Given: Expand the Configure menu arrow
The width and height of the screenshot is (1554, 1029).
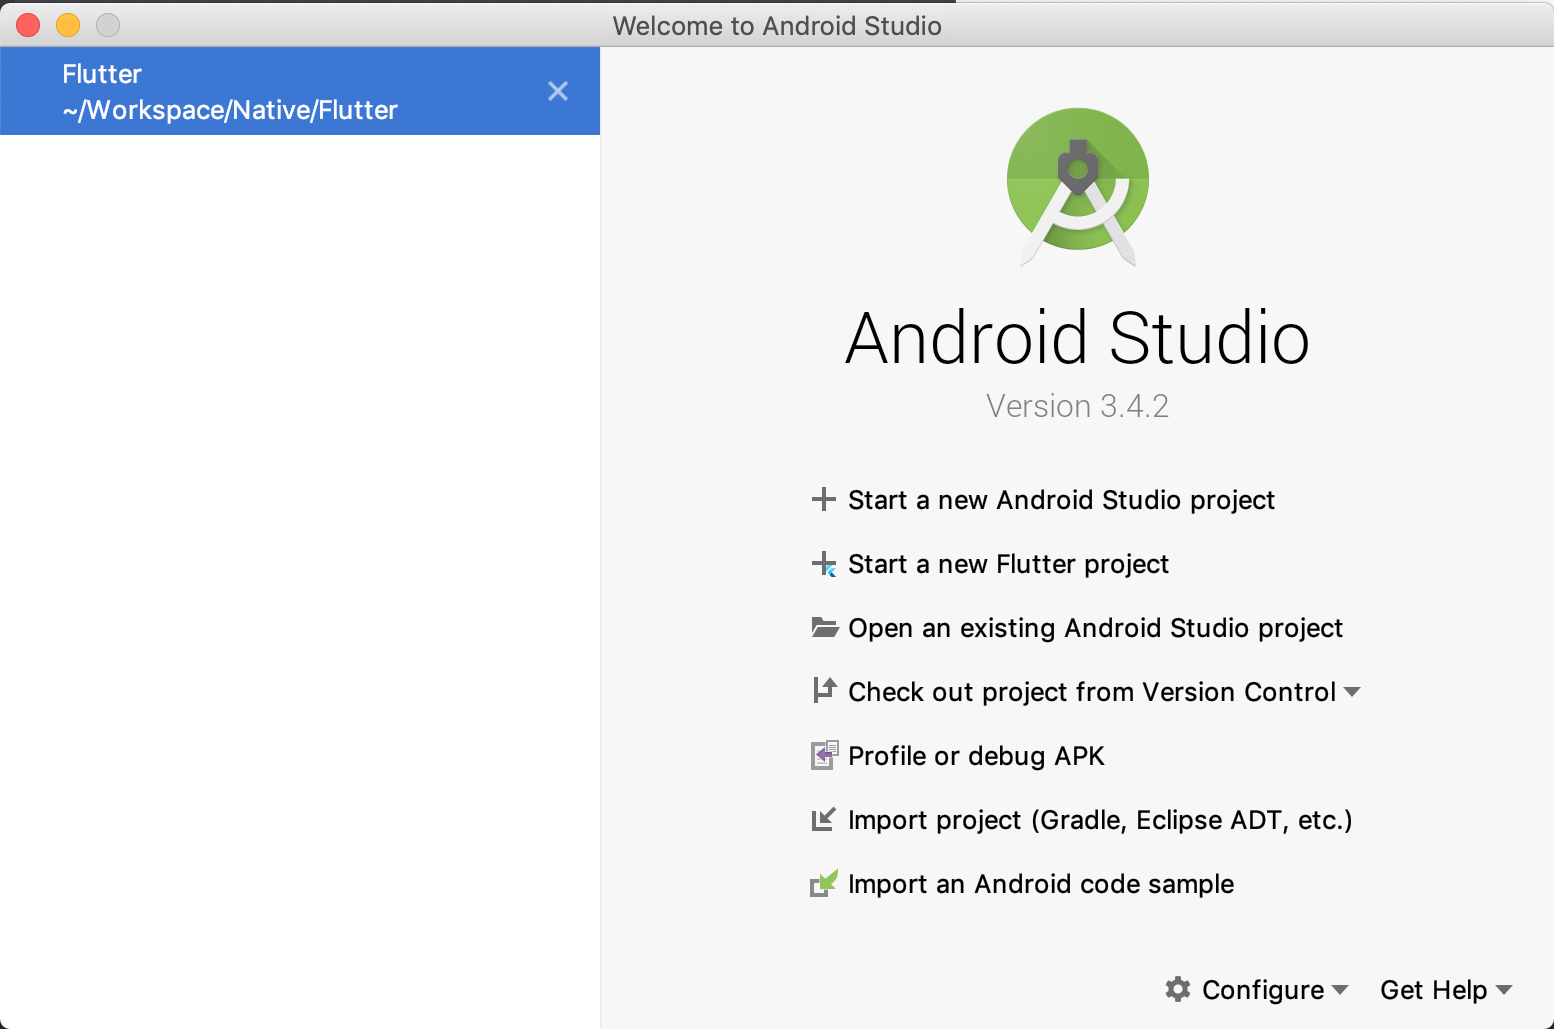Looking at the screenshot, I should 1340,990.
